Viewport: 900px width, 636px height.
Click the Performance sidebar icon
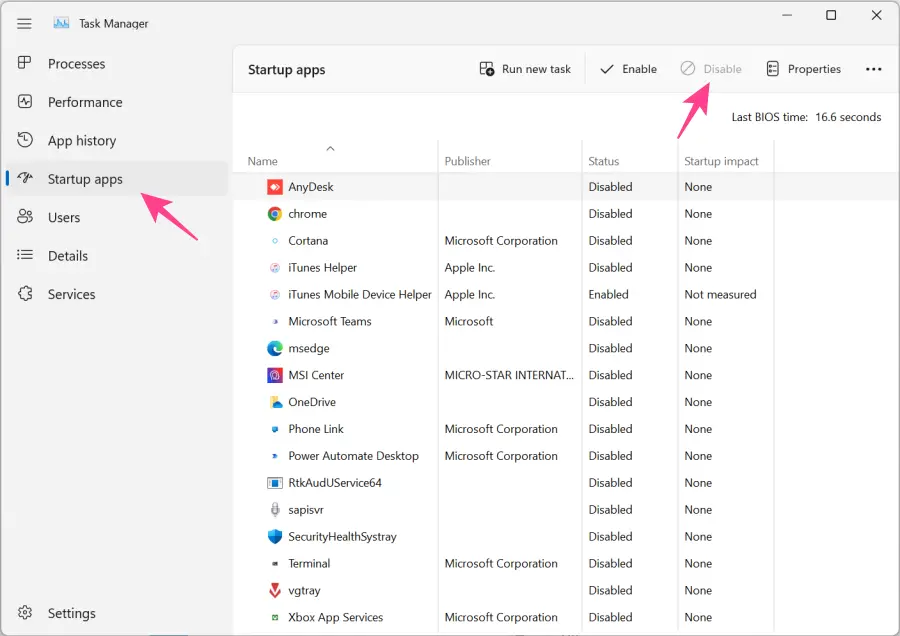tap(25, 102)
